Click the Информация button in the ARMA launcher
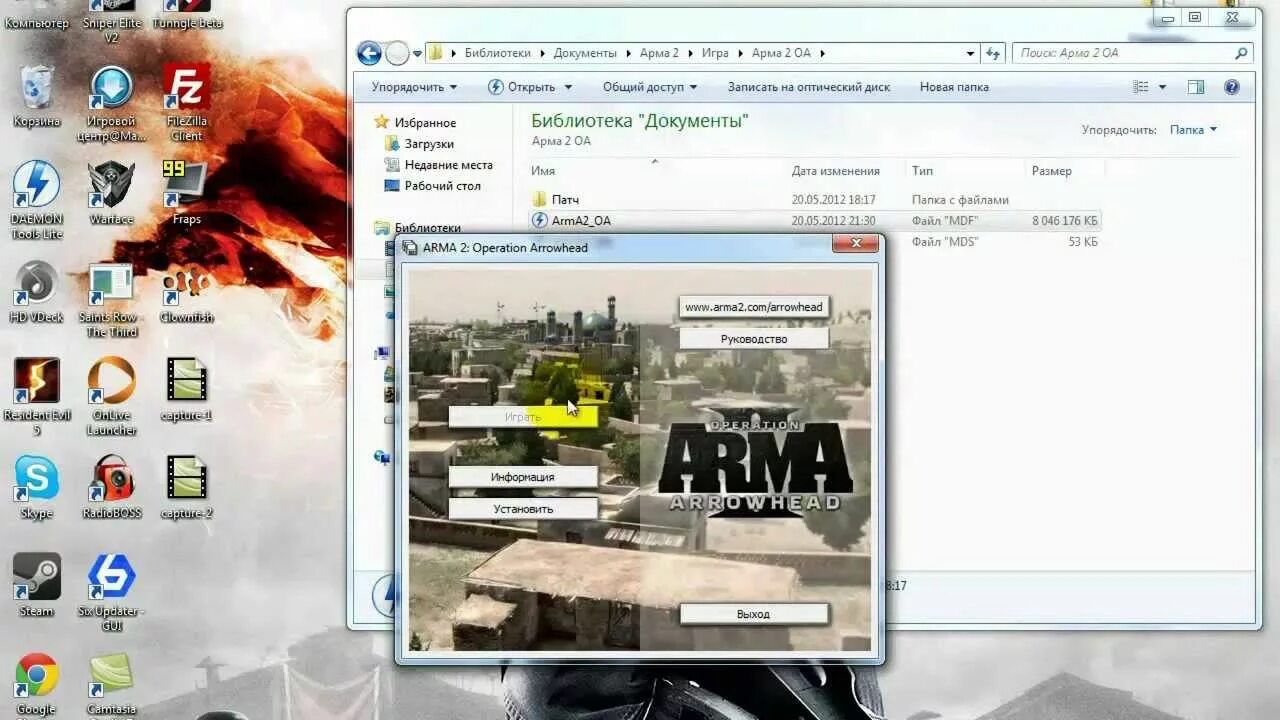Image resolution: width=1280 pixels, height=720 pixels. point(523,477)
